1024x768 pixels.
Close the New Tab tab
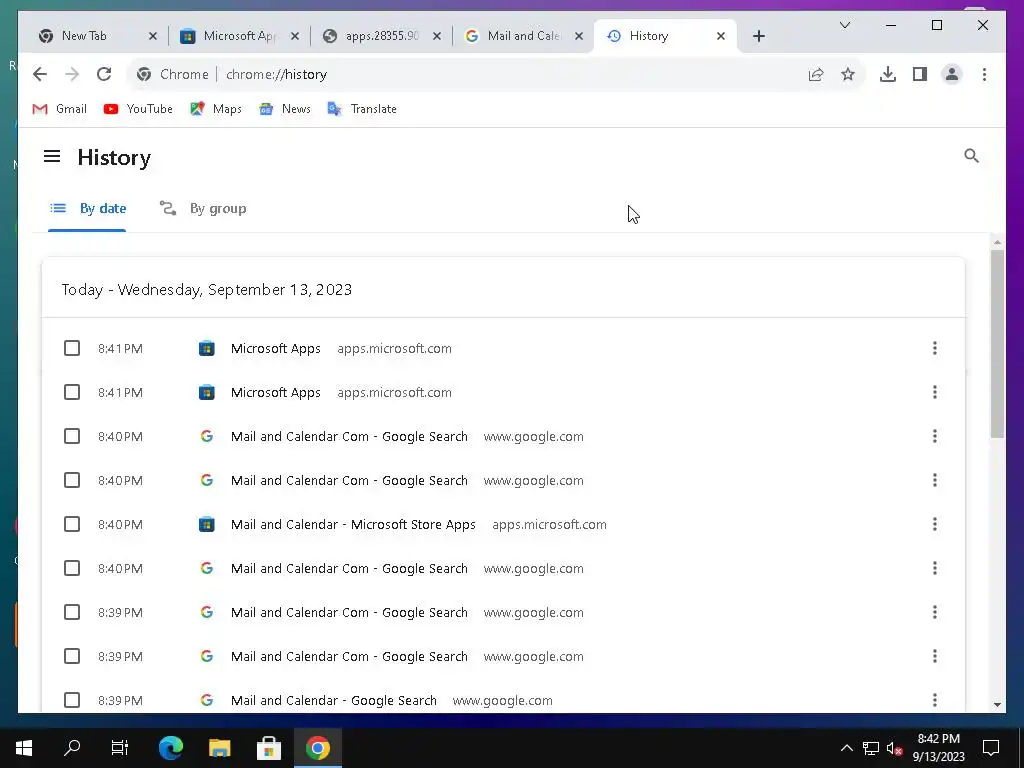pos(152,36)
